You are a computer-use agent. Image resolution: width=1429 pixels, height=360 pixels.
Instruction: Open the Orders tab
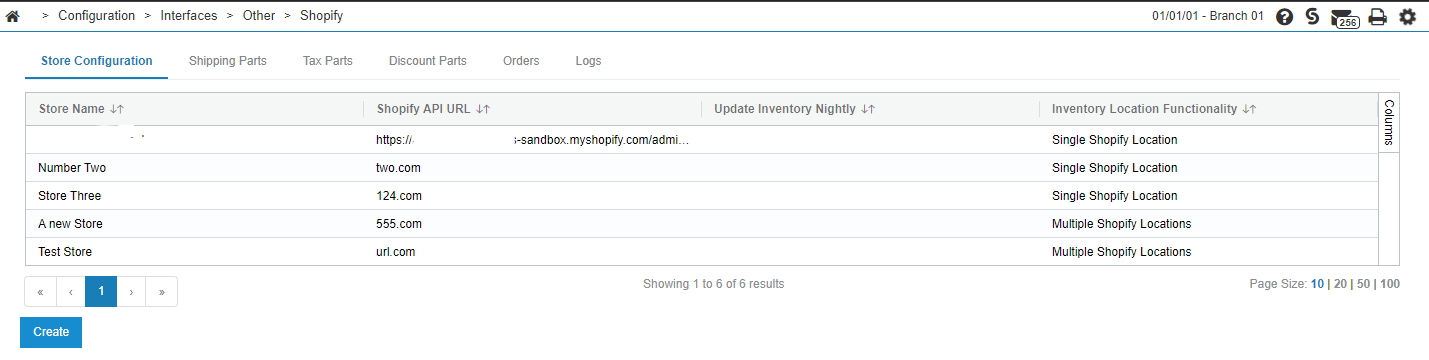(521, 61)
